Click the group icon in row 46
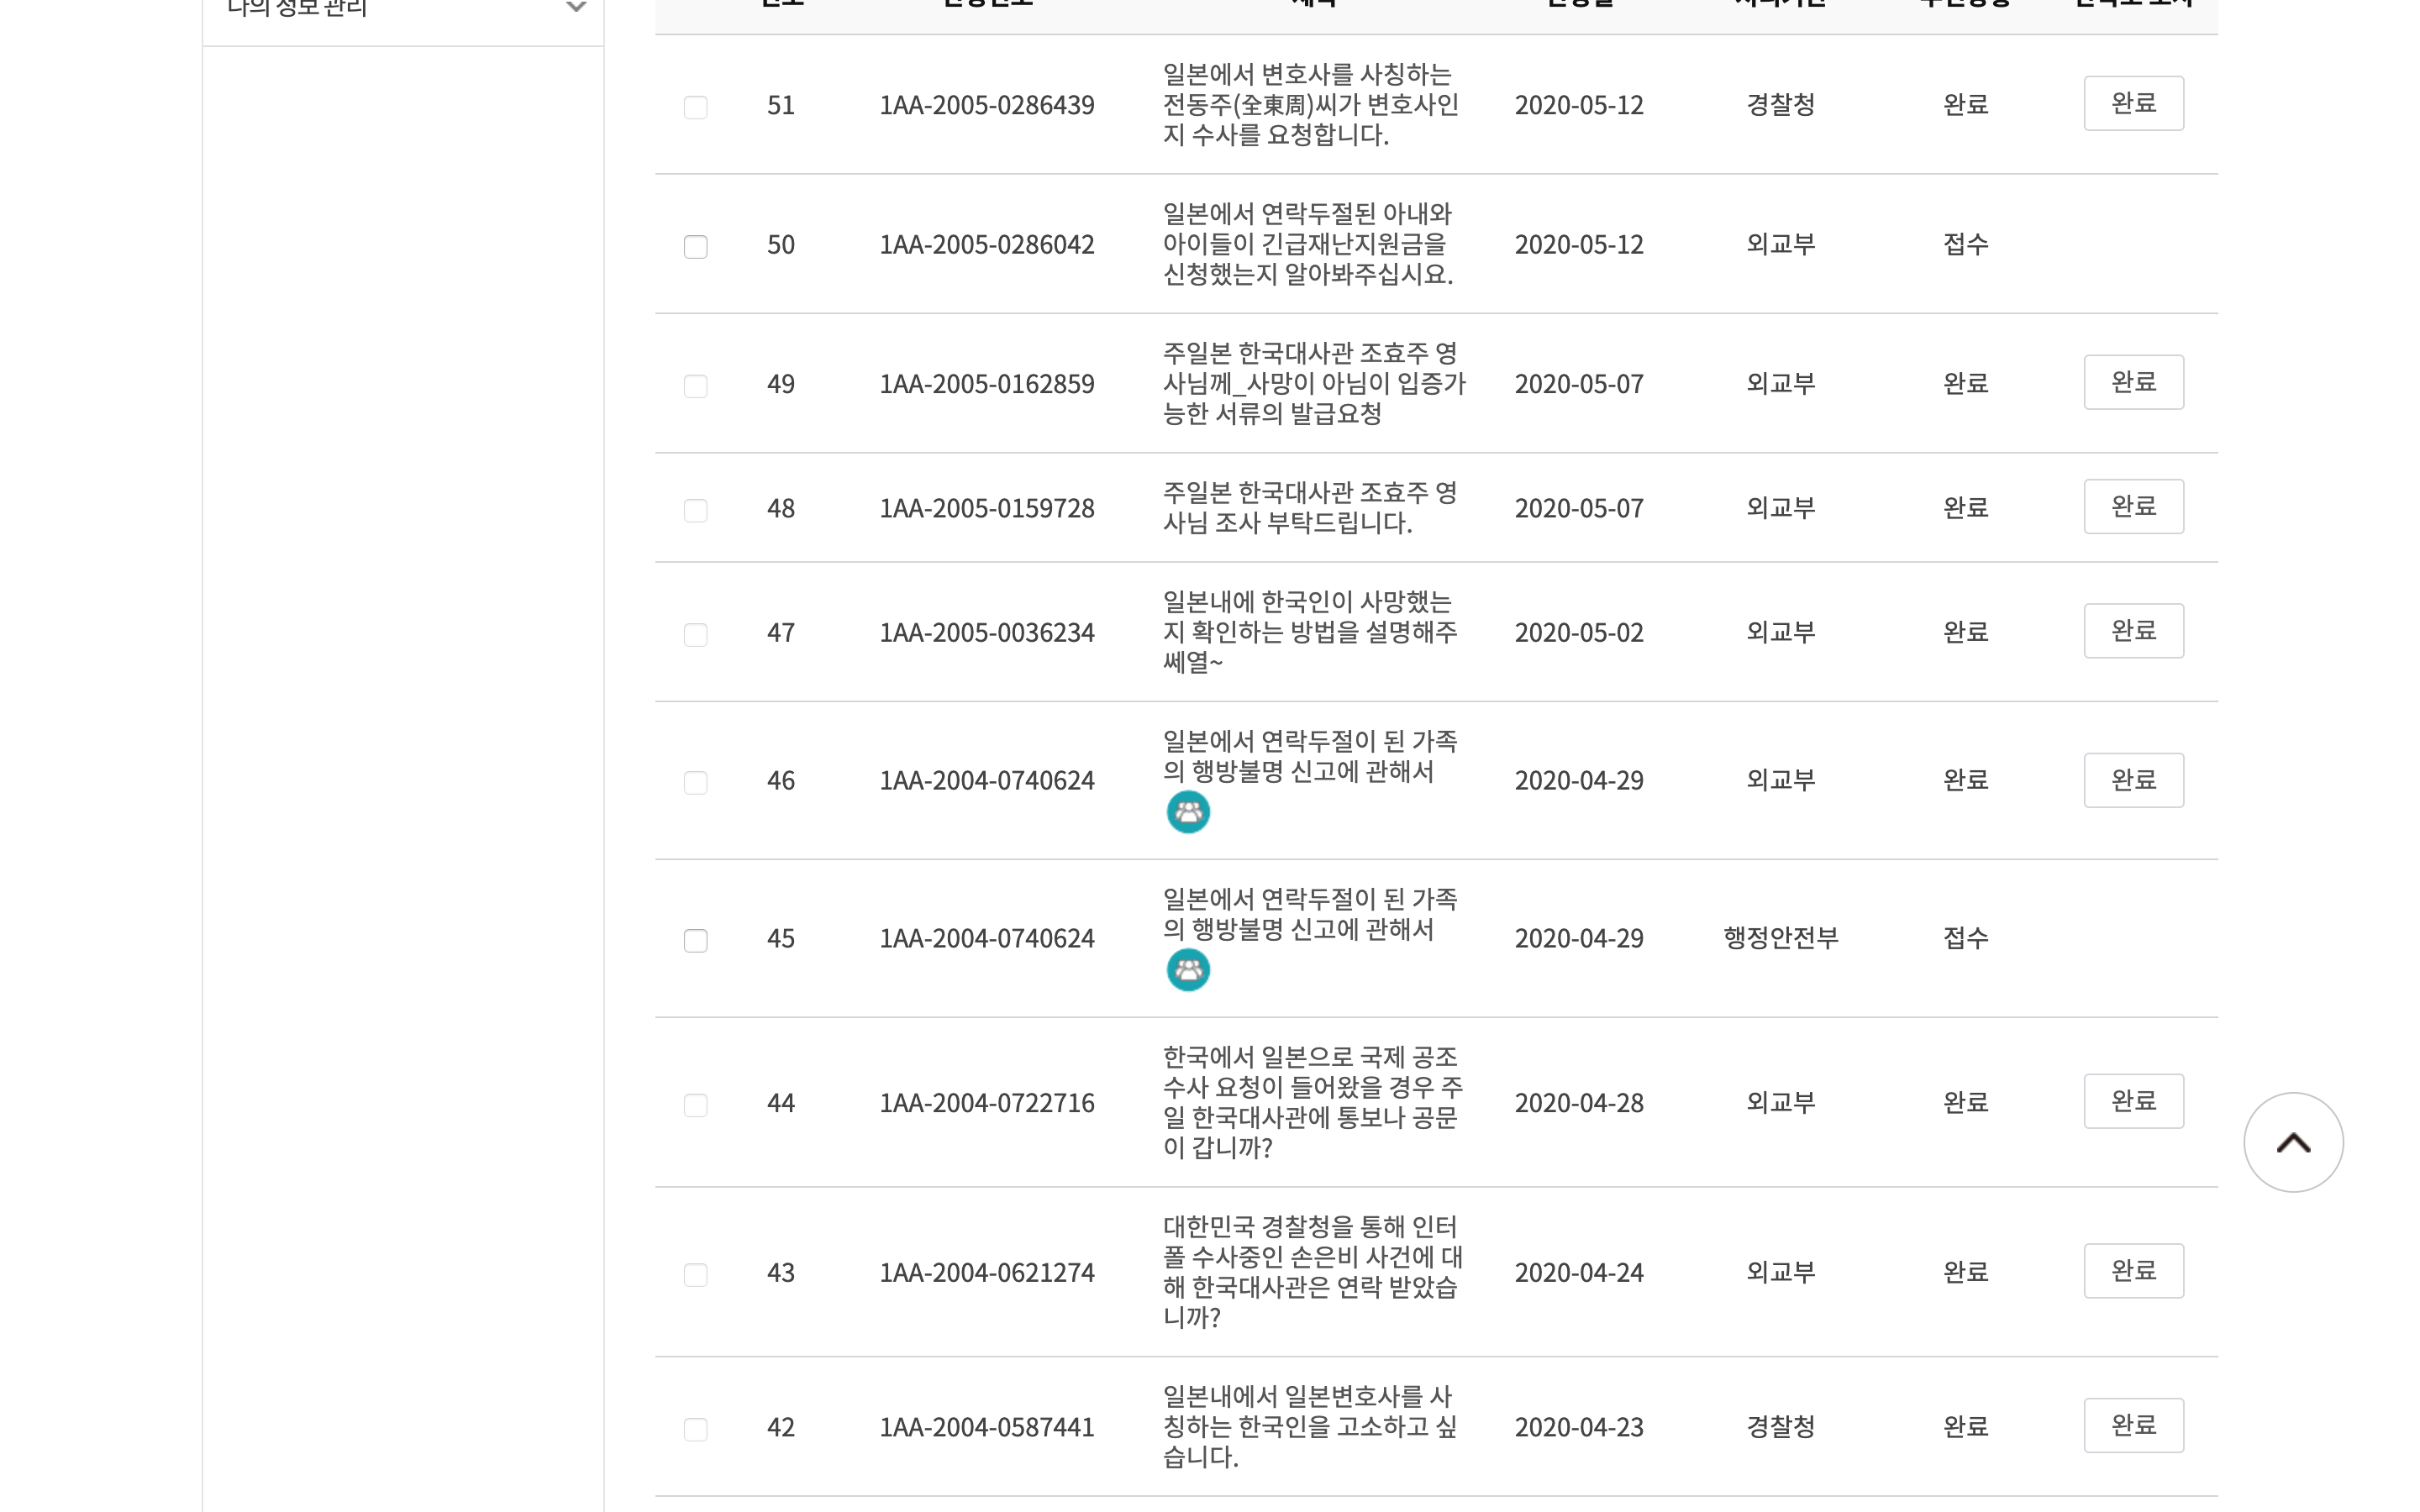 [1188, 812]
